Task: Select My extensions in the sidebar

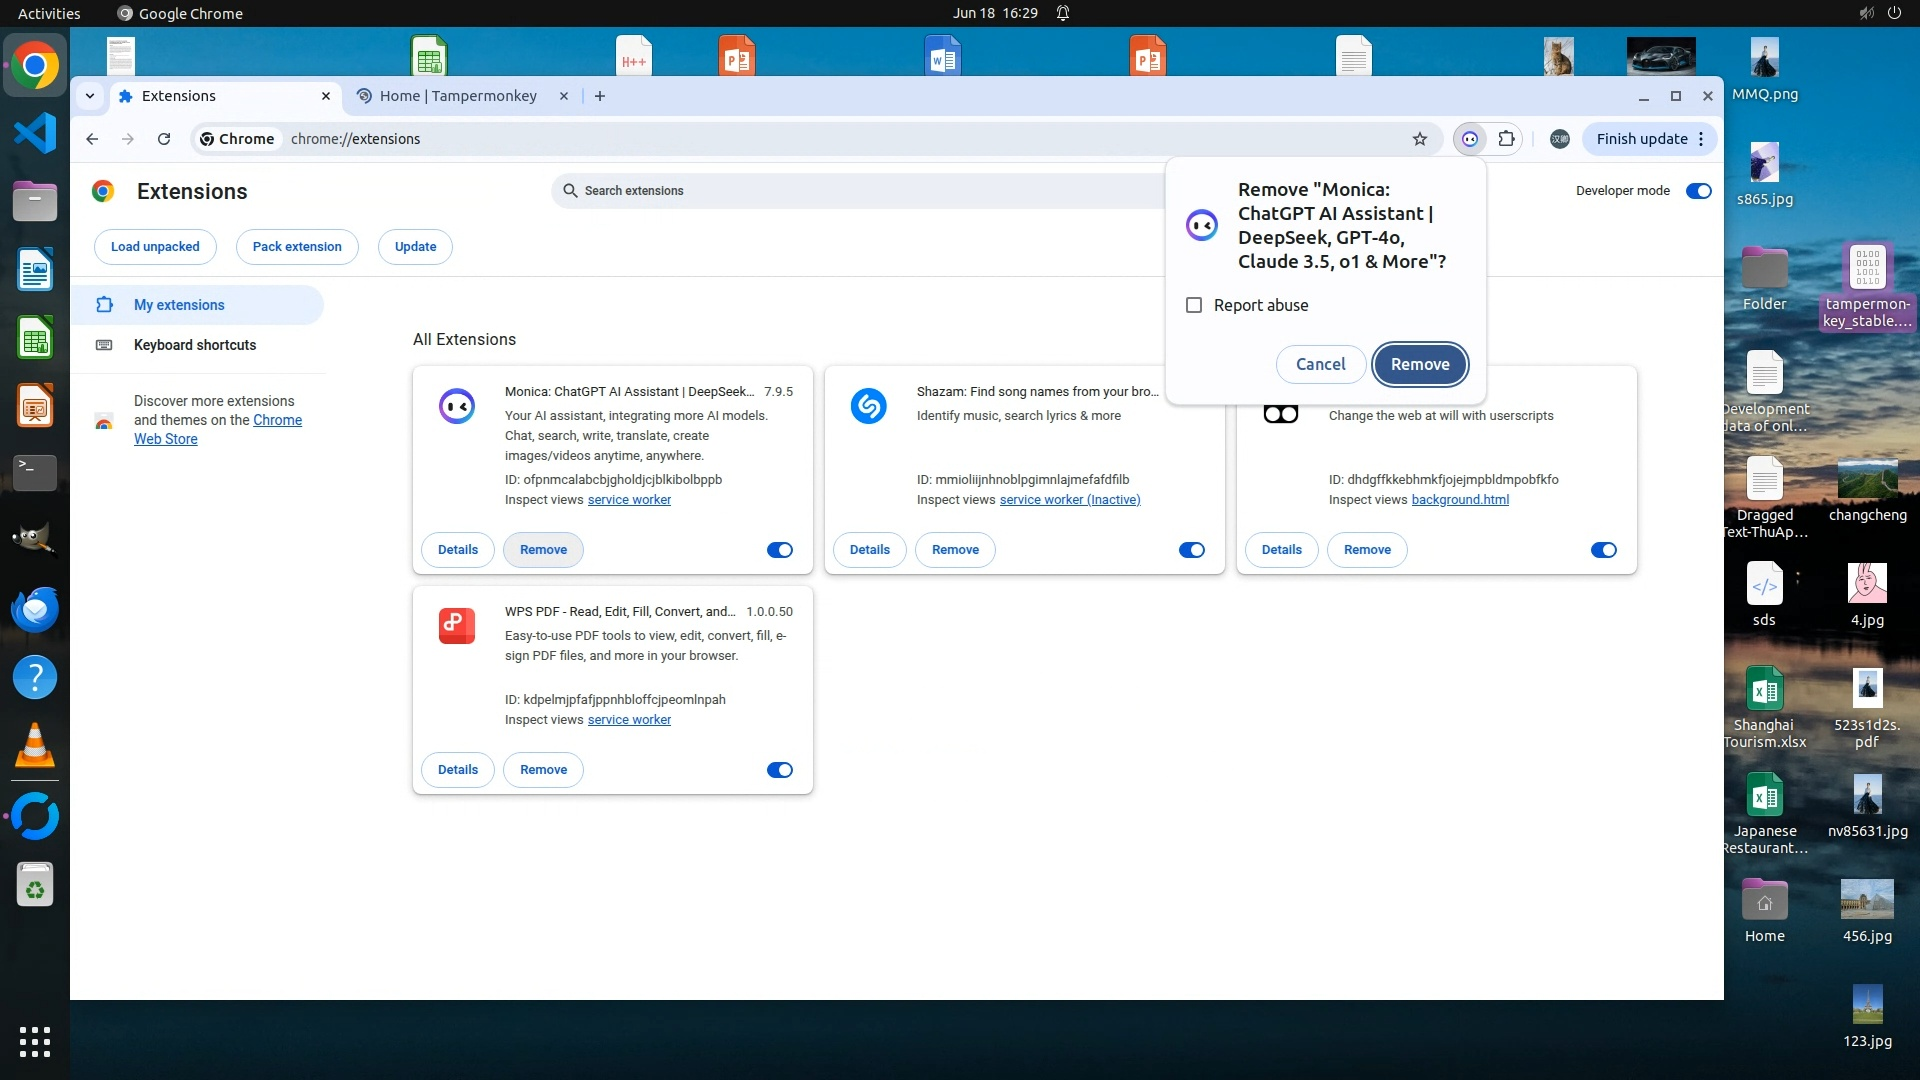Action: [x=179, y=305]
